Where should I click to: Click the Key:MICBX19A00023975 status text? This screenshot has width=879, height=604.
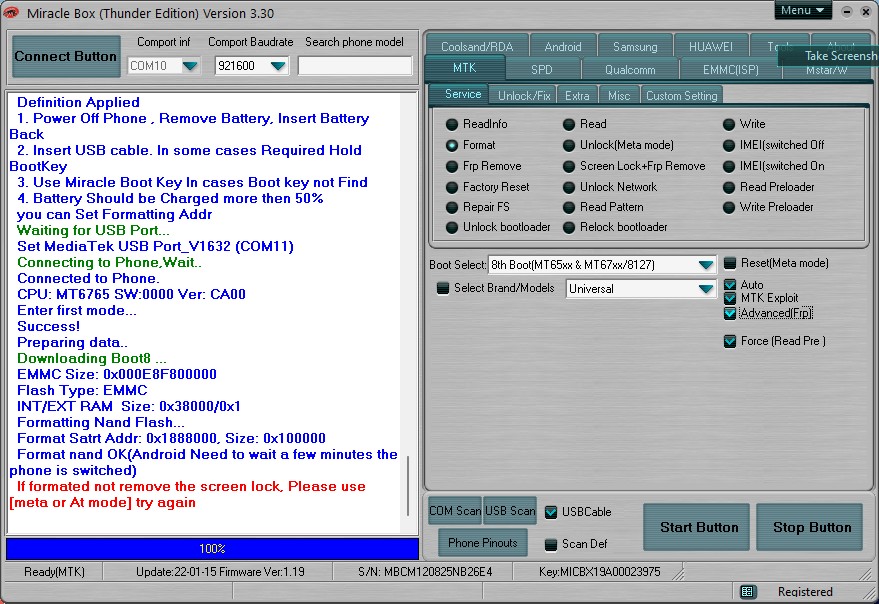pos(599,572)
